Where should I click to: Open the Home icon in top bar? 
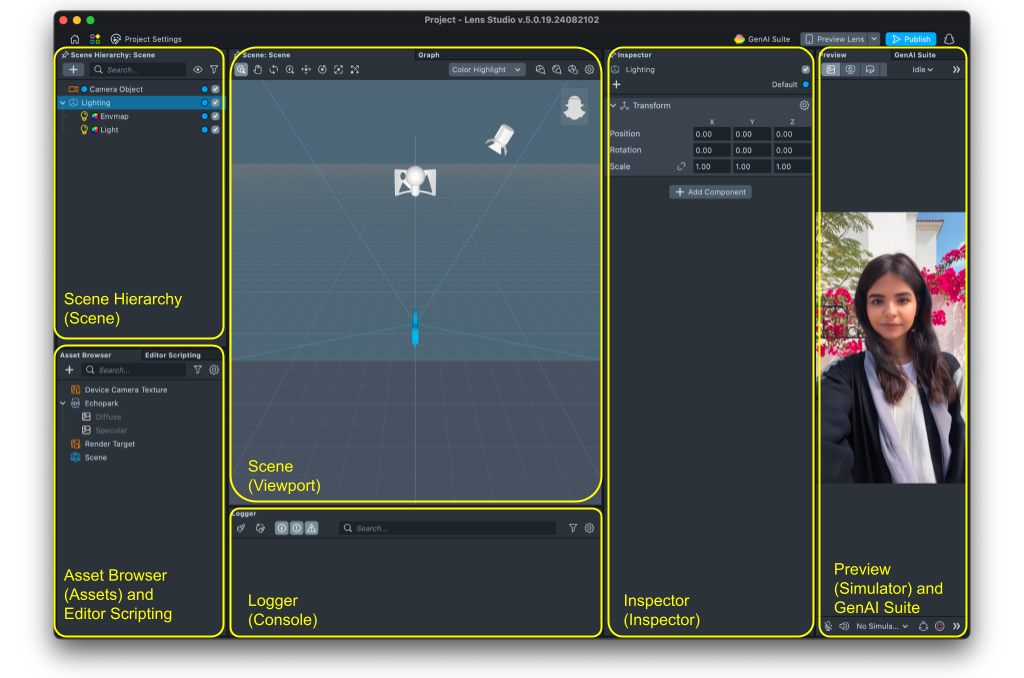[75, 39]
